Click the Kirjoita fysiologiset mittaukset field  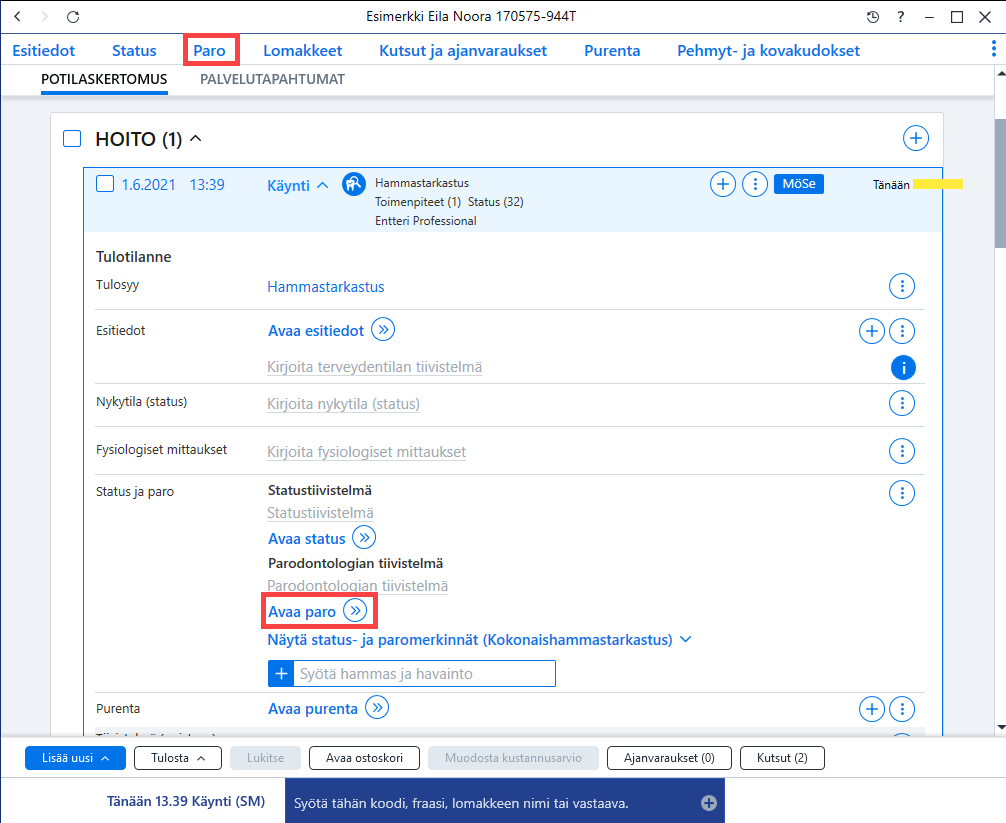[x=366, y=452]
